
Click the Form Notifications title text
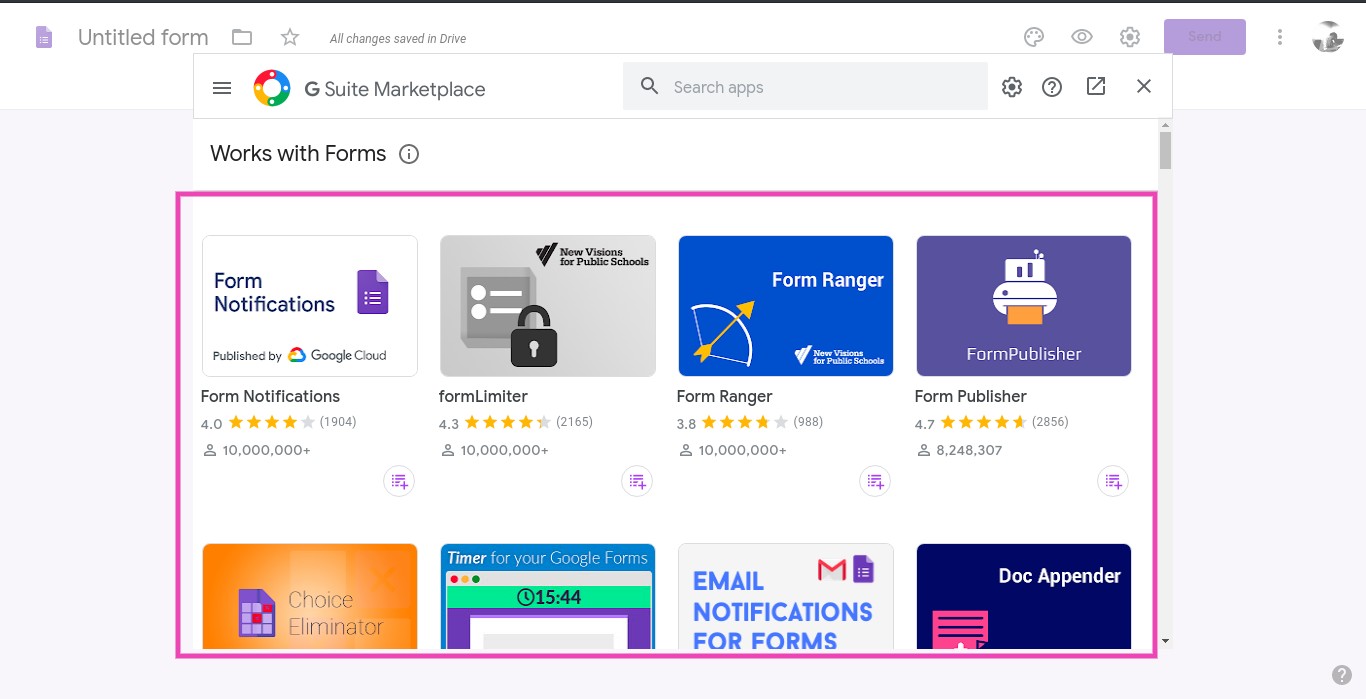click(x=270, y=396)
